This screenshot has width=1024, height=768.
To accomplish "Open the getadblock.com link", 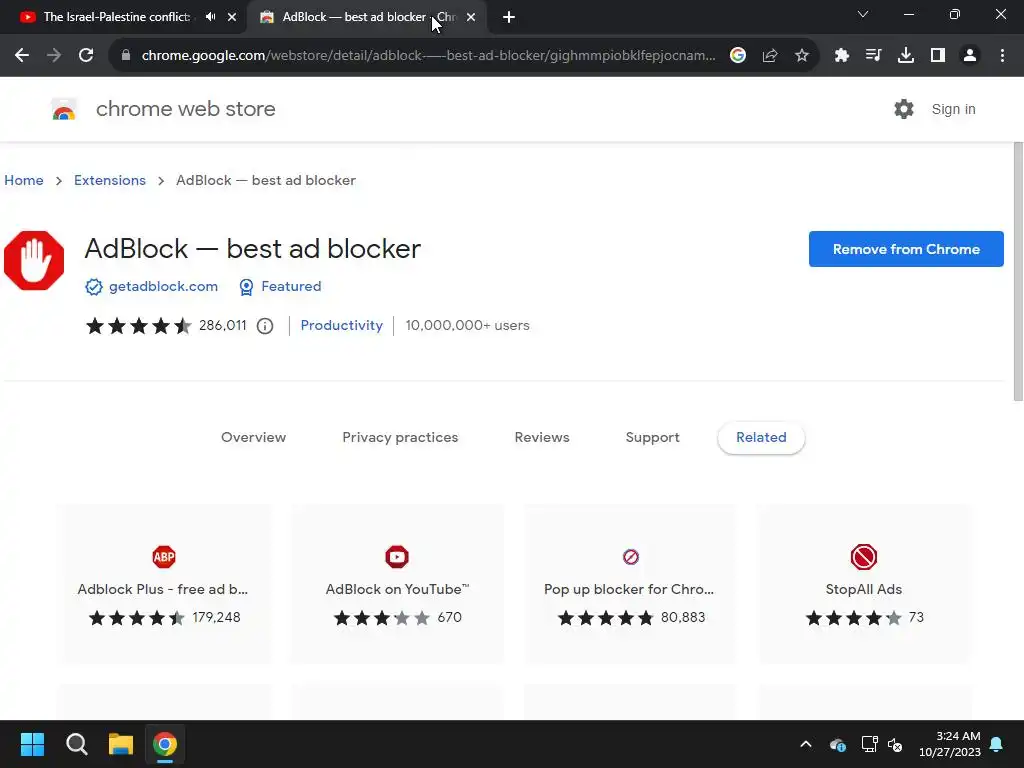I will [x=163, y=286].
